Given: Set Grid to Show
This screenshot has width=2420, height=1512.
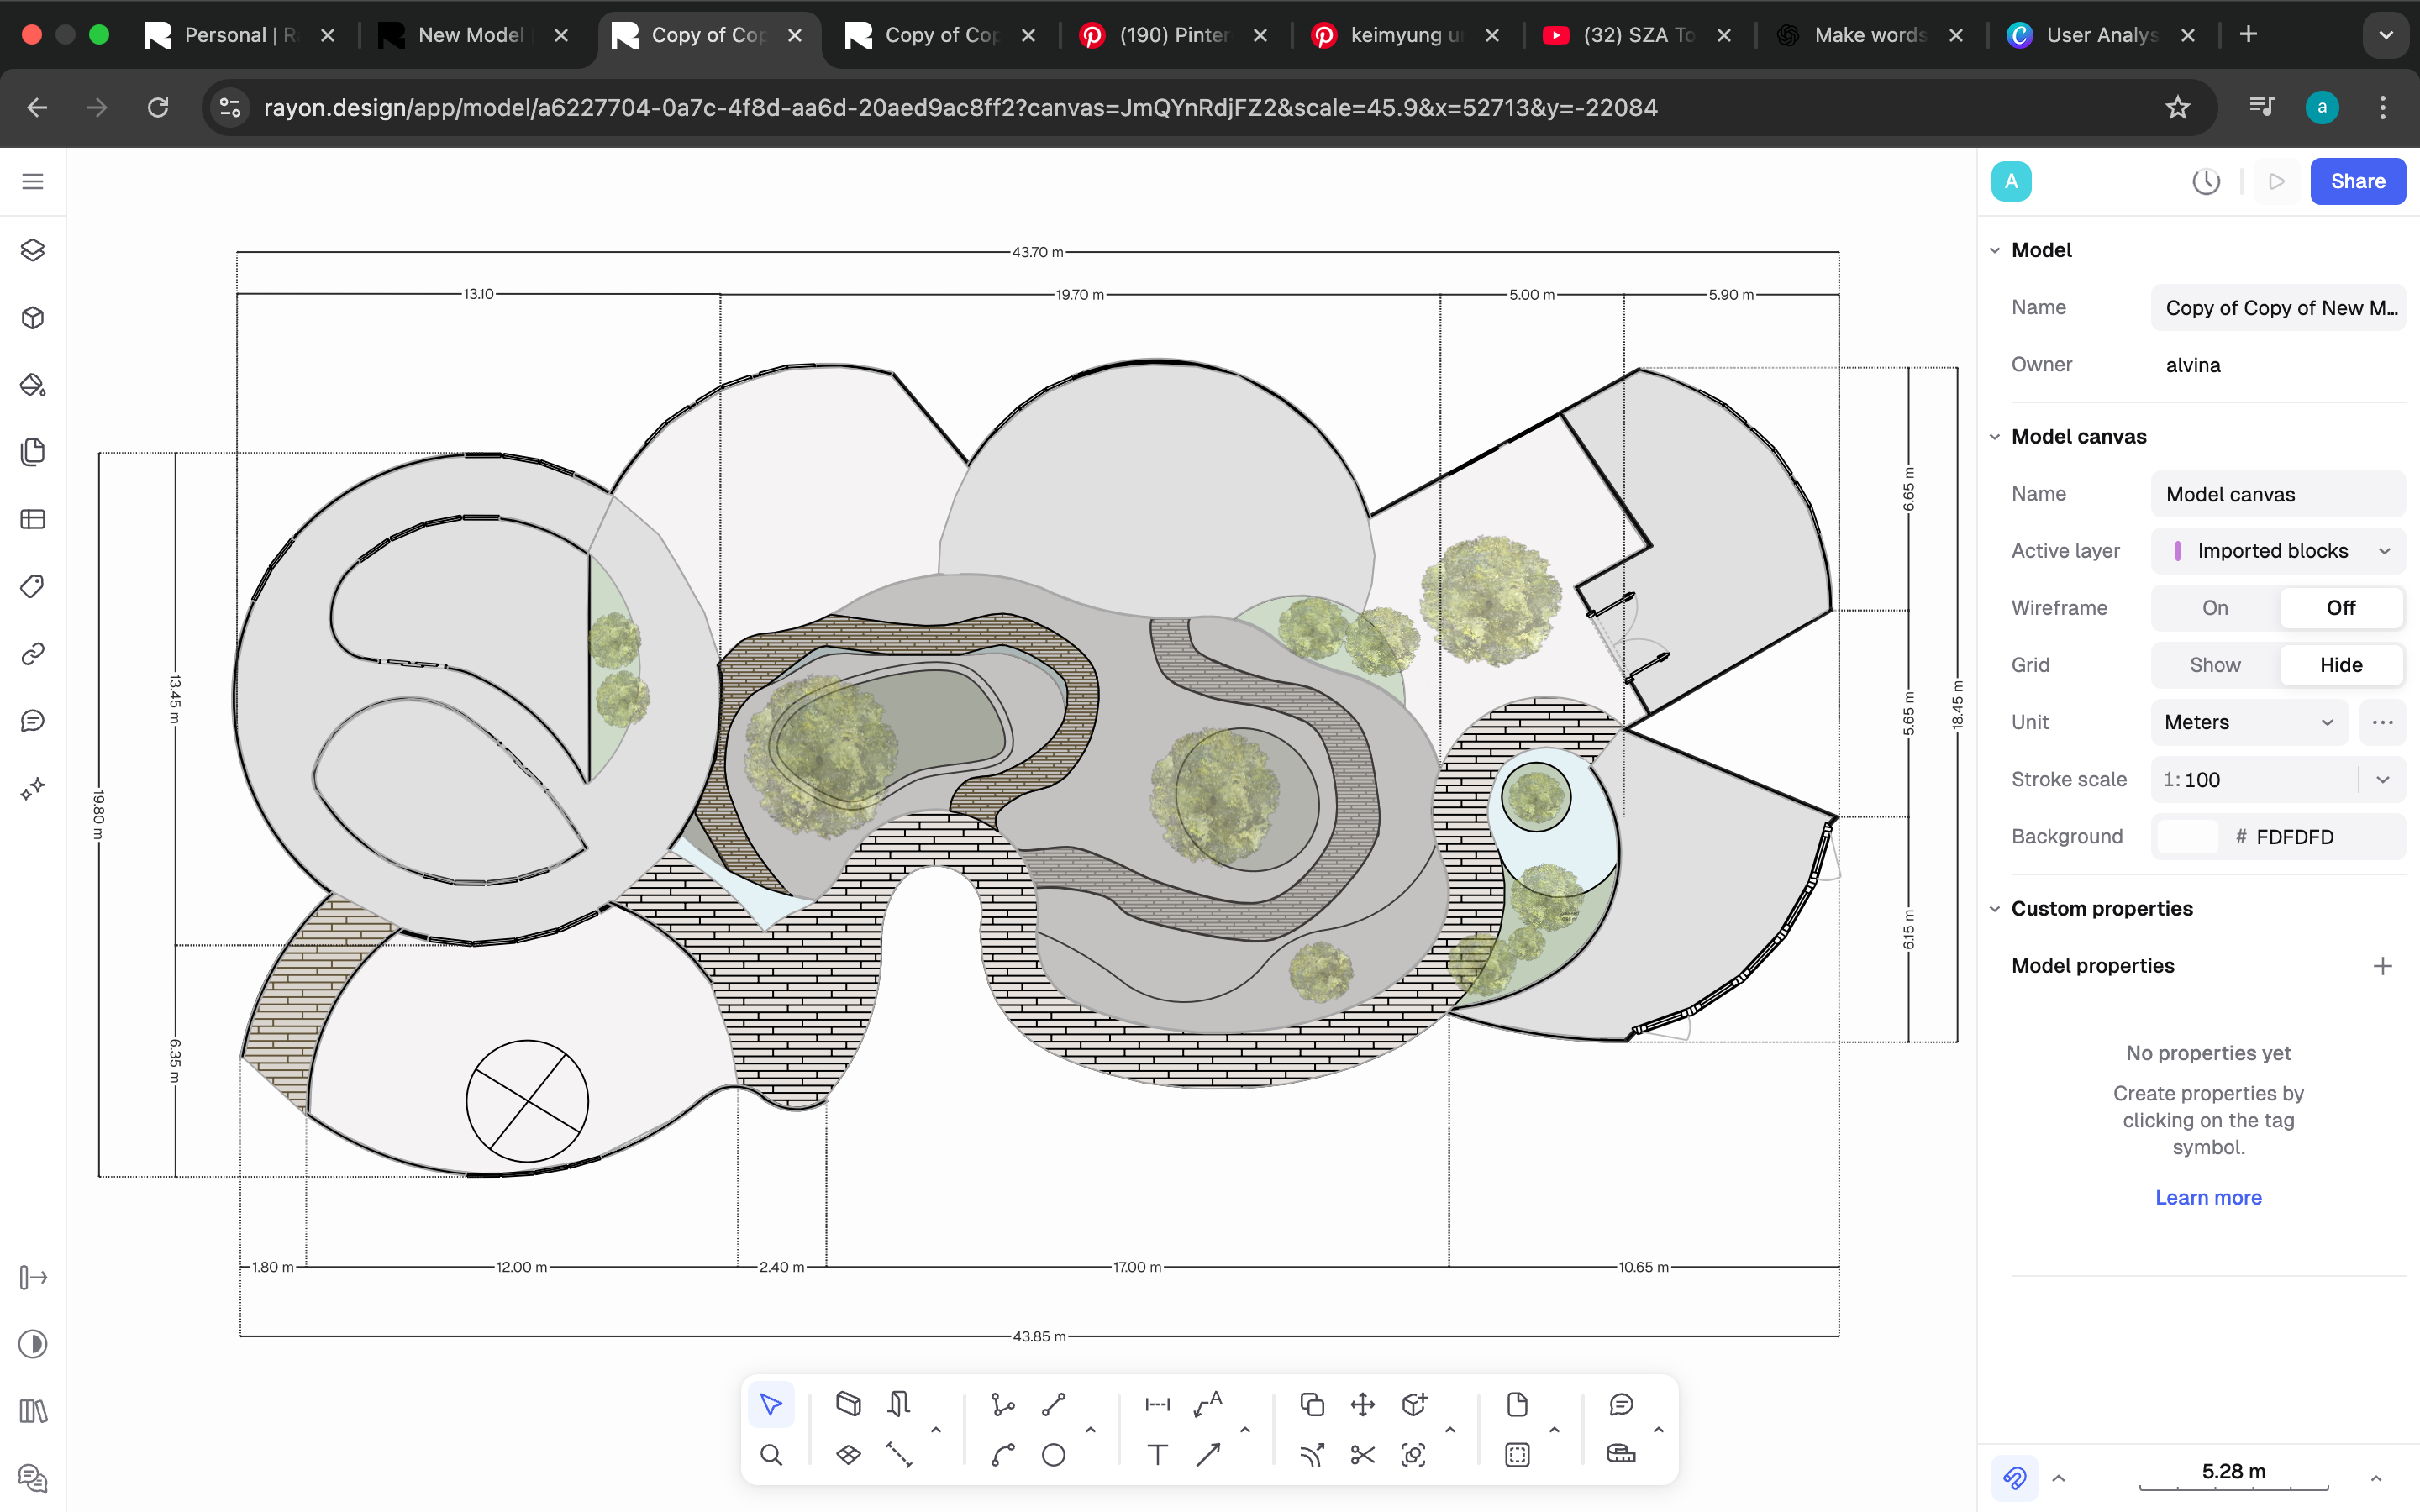Looking at the screenshot, I should [2214, 665].
